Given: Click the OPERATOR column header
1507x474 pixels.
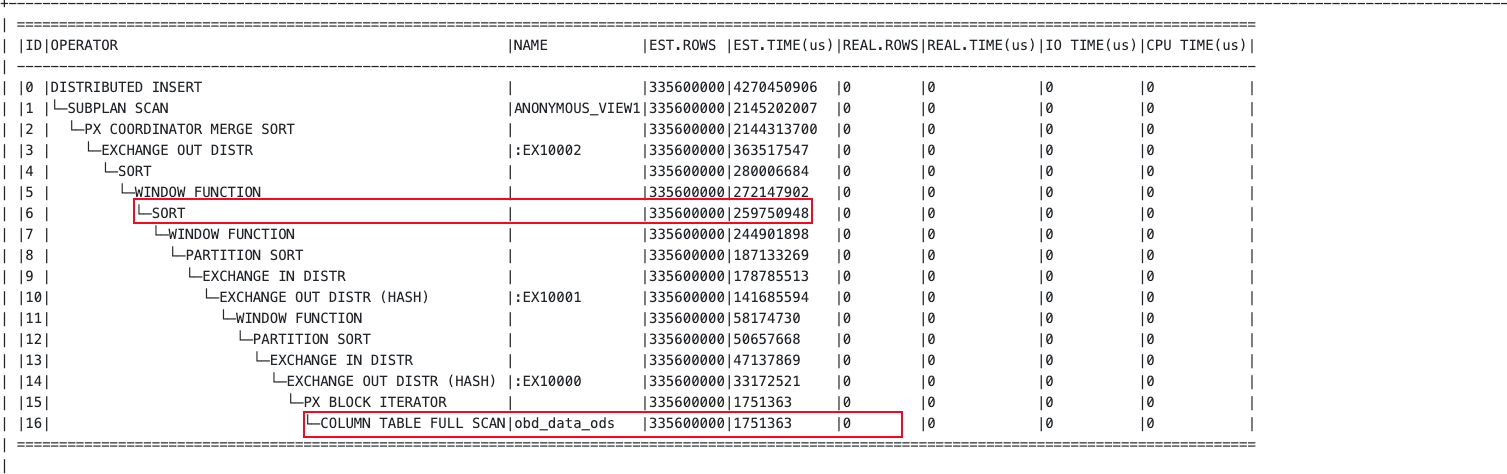Looking at the screenshot, I should tap(84, 45).
